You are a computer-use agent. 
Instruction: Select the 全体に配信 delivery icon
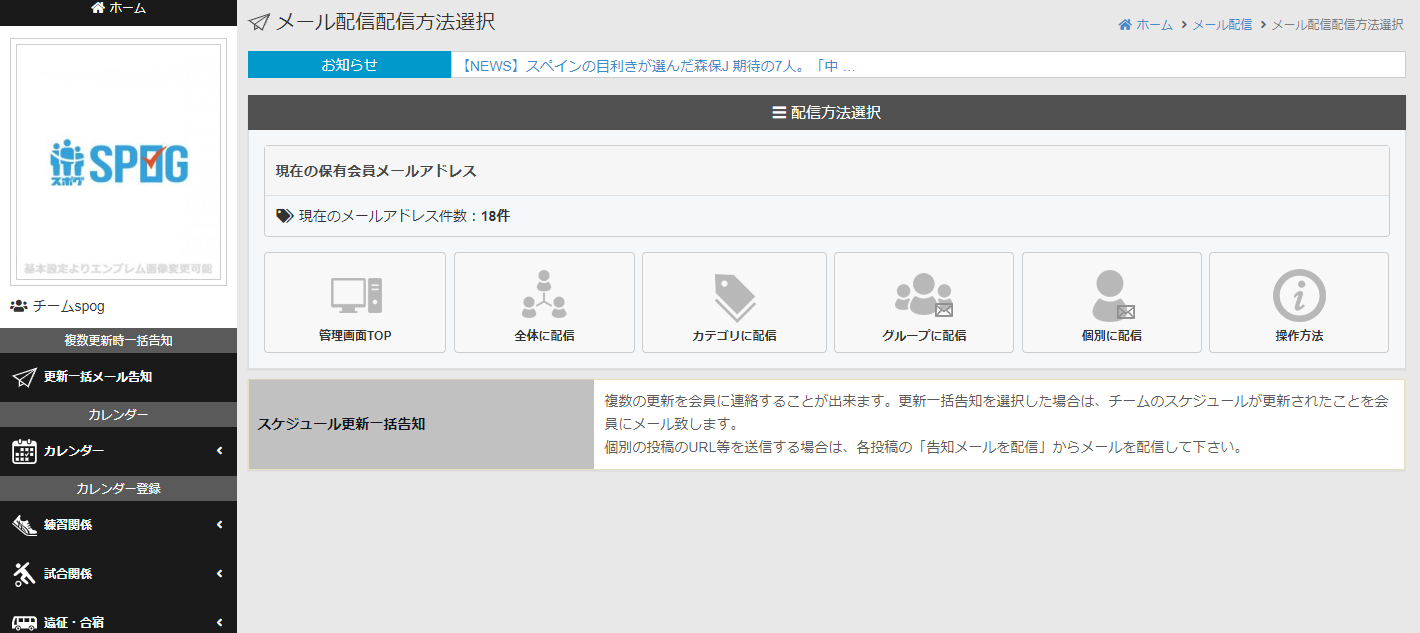pyautogui.click(x=544, y=295)
